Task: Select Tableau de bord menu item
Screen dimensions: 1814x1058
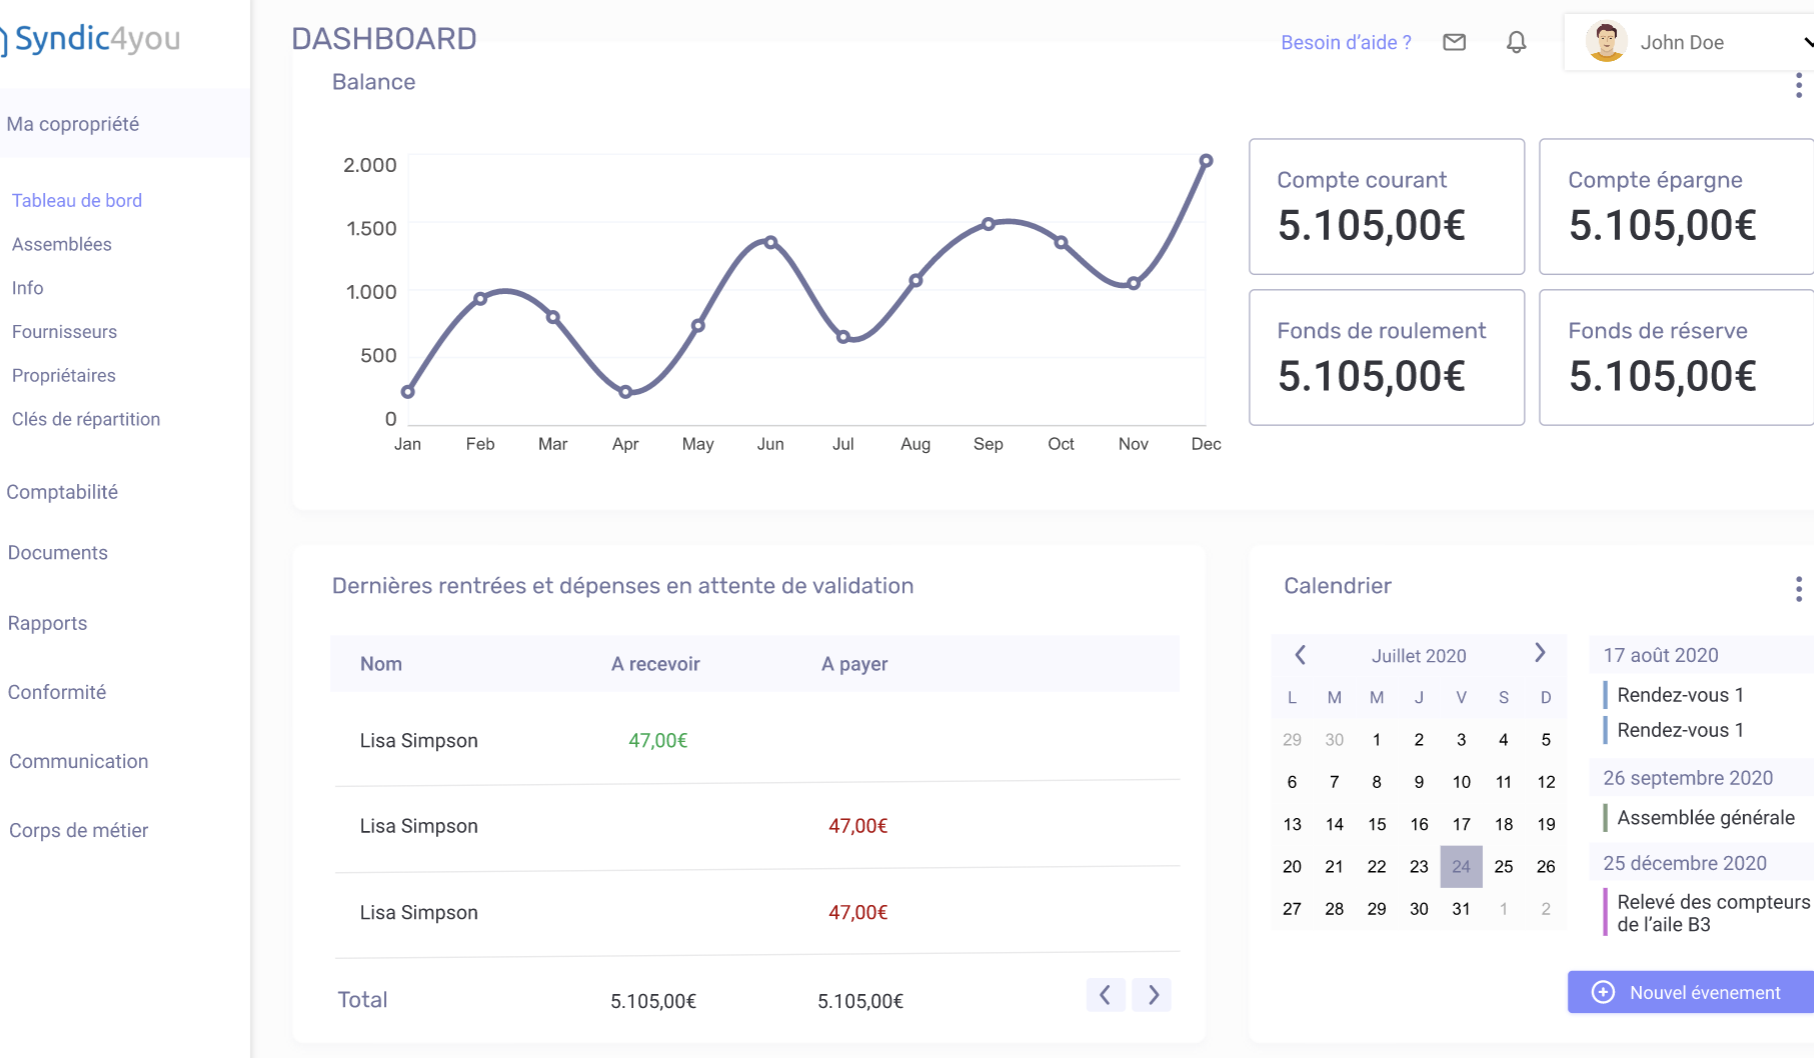Action: 77,200
